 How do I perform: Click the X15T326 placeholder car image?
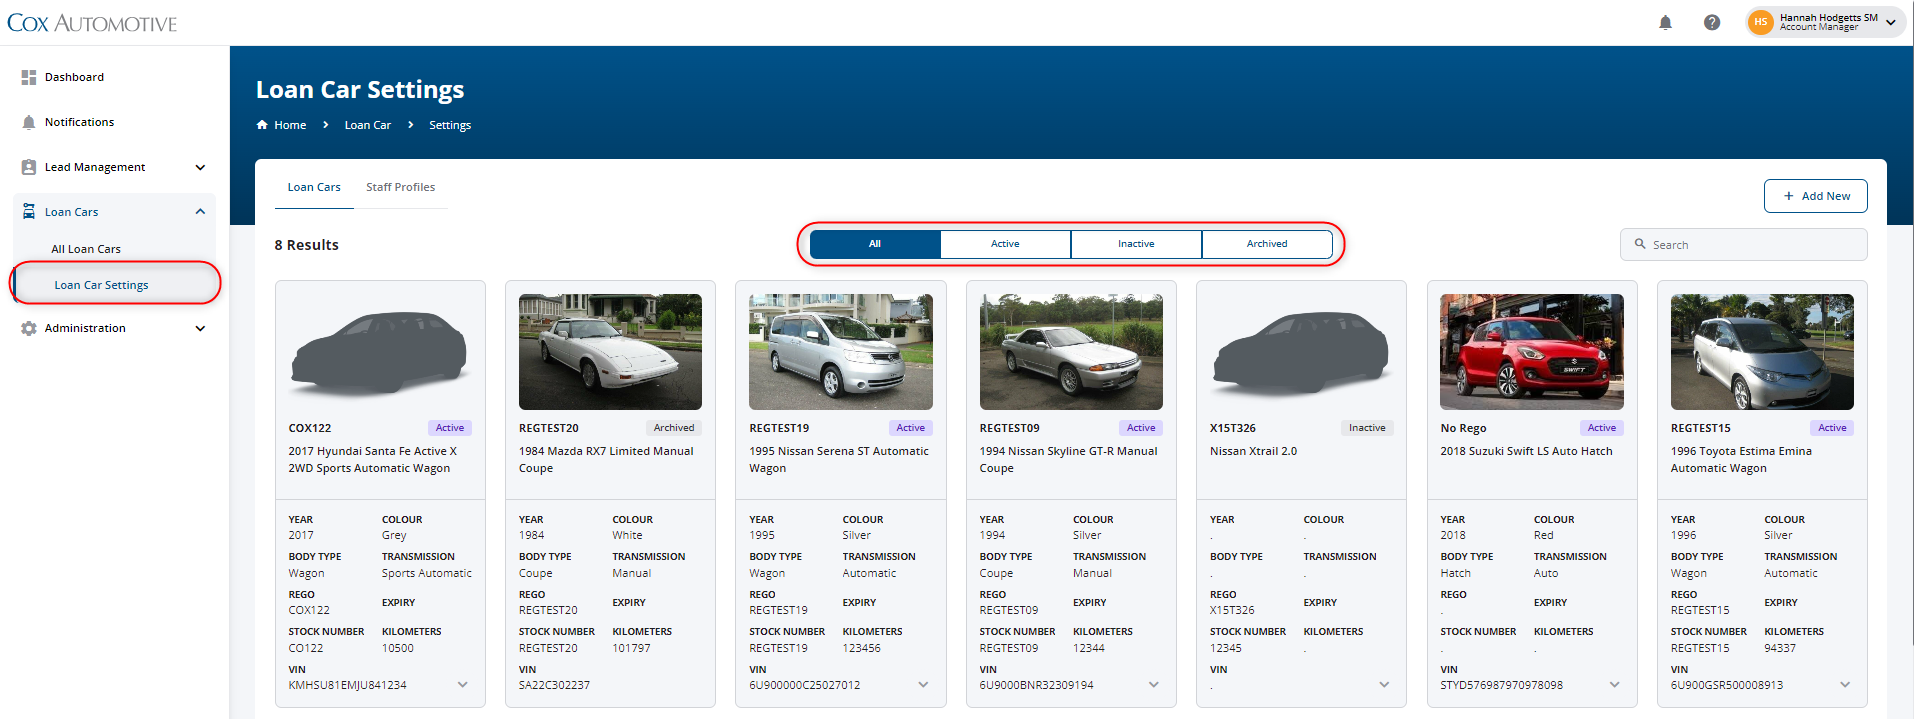(x=1301, y=352)
